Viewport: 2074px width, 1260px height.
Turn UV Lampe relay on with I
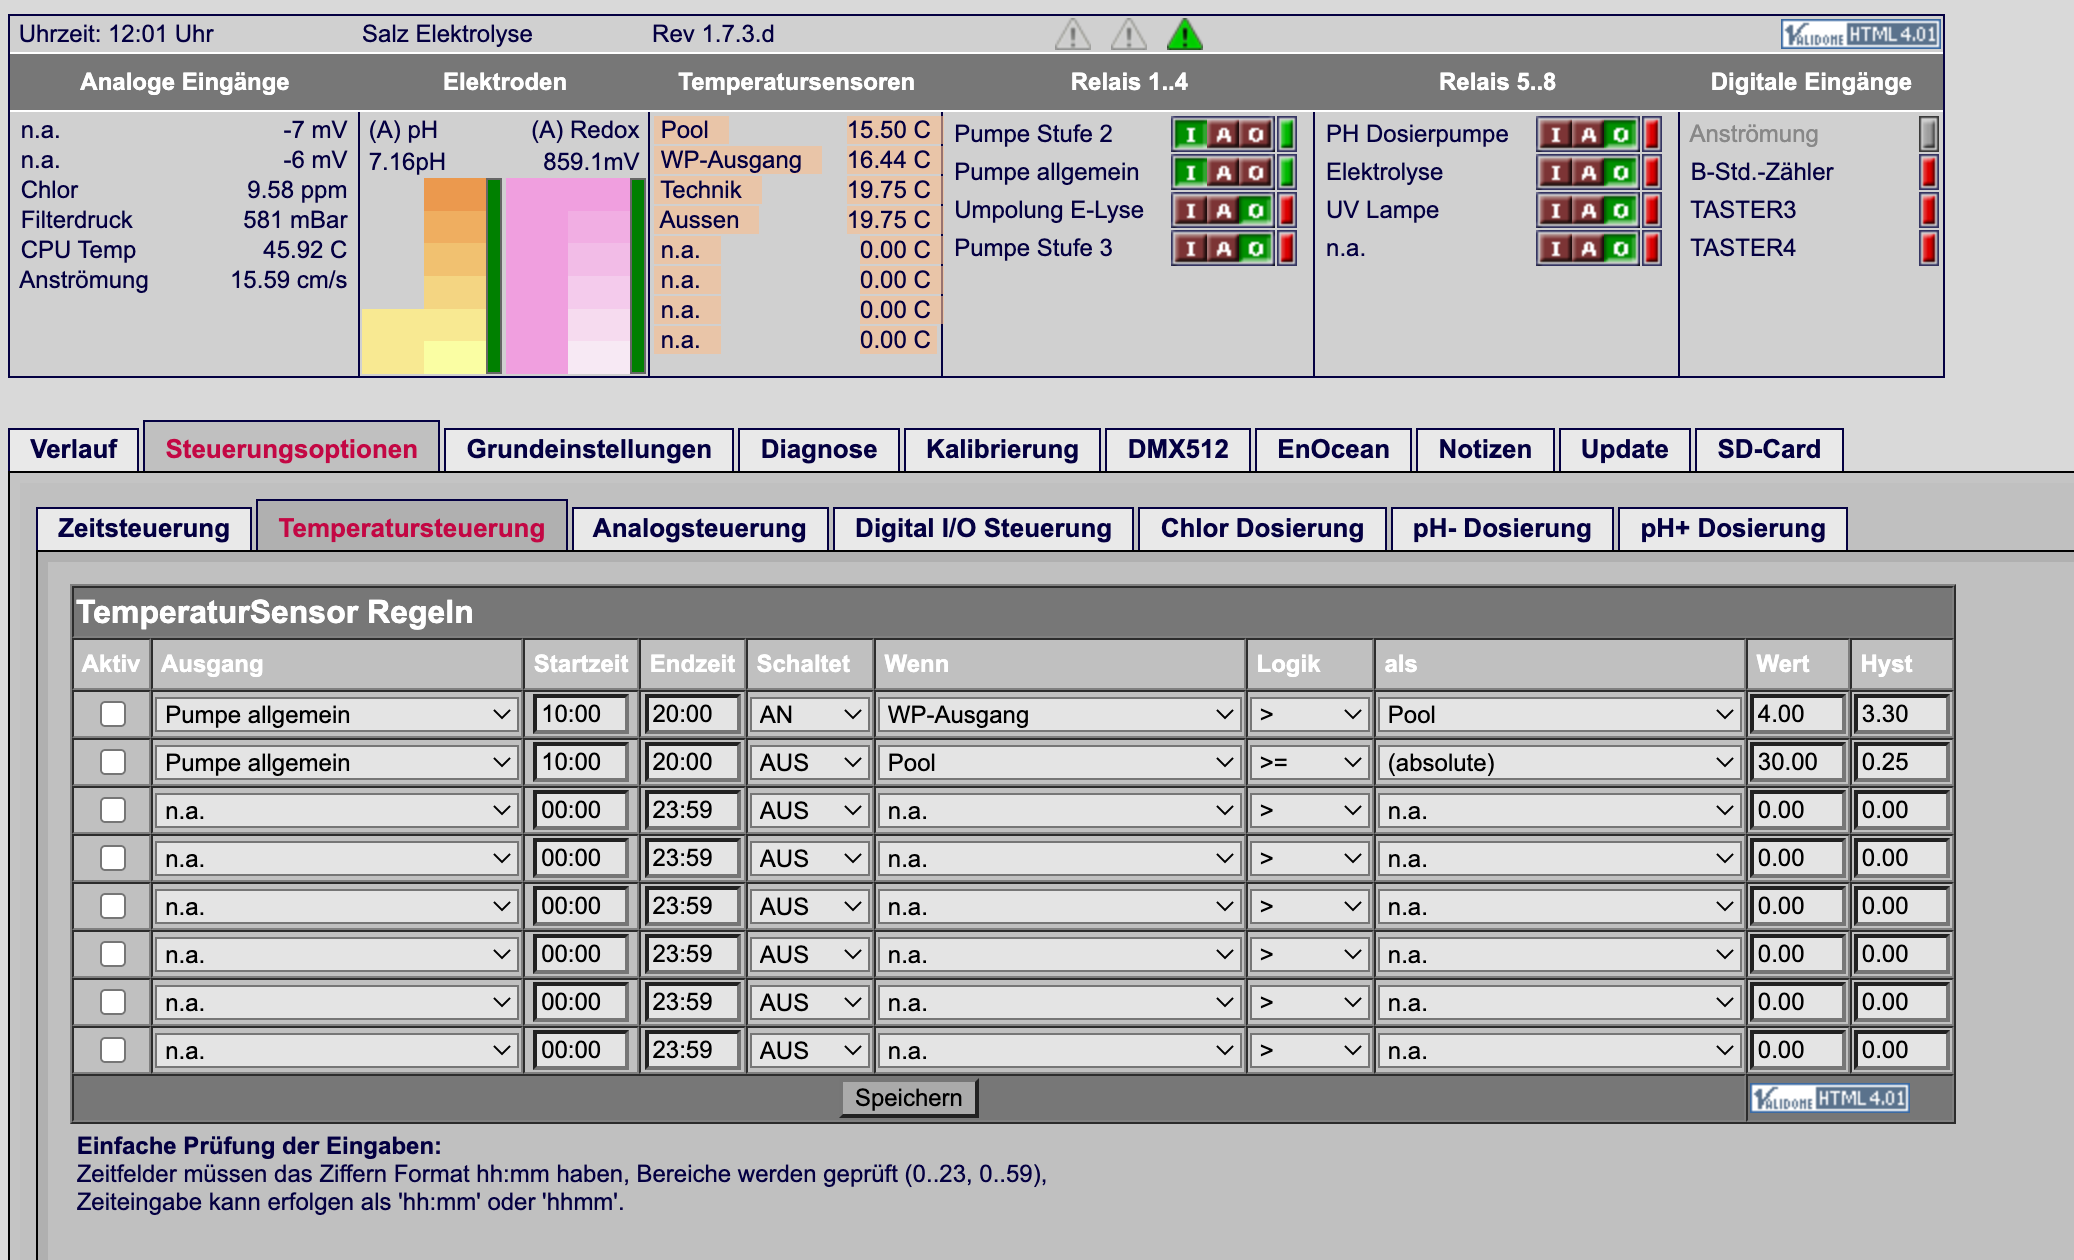[x=1555, y=210]
